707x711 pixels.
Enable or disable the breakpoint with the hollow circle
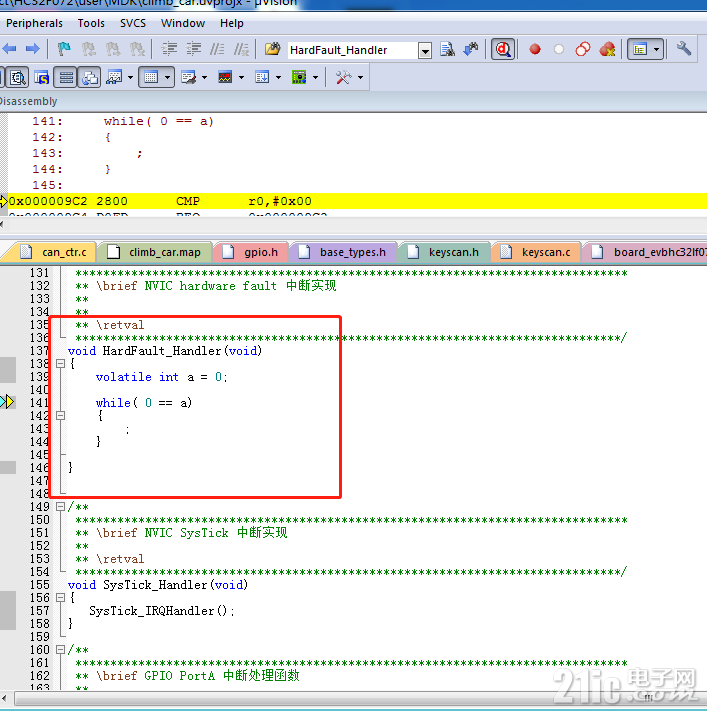[x=559, y=49]
